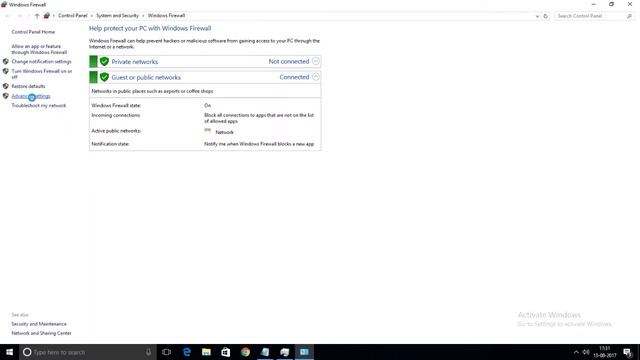Image resolution: width=640 pixels, height=360 pixels.
Task: Show hidden system tray icons
Action: (x=576, y=352)
